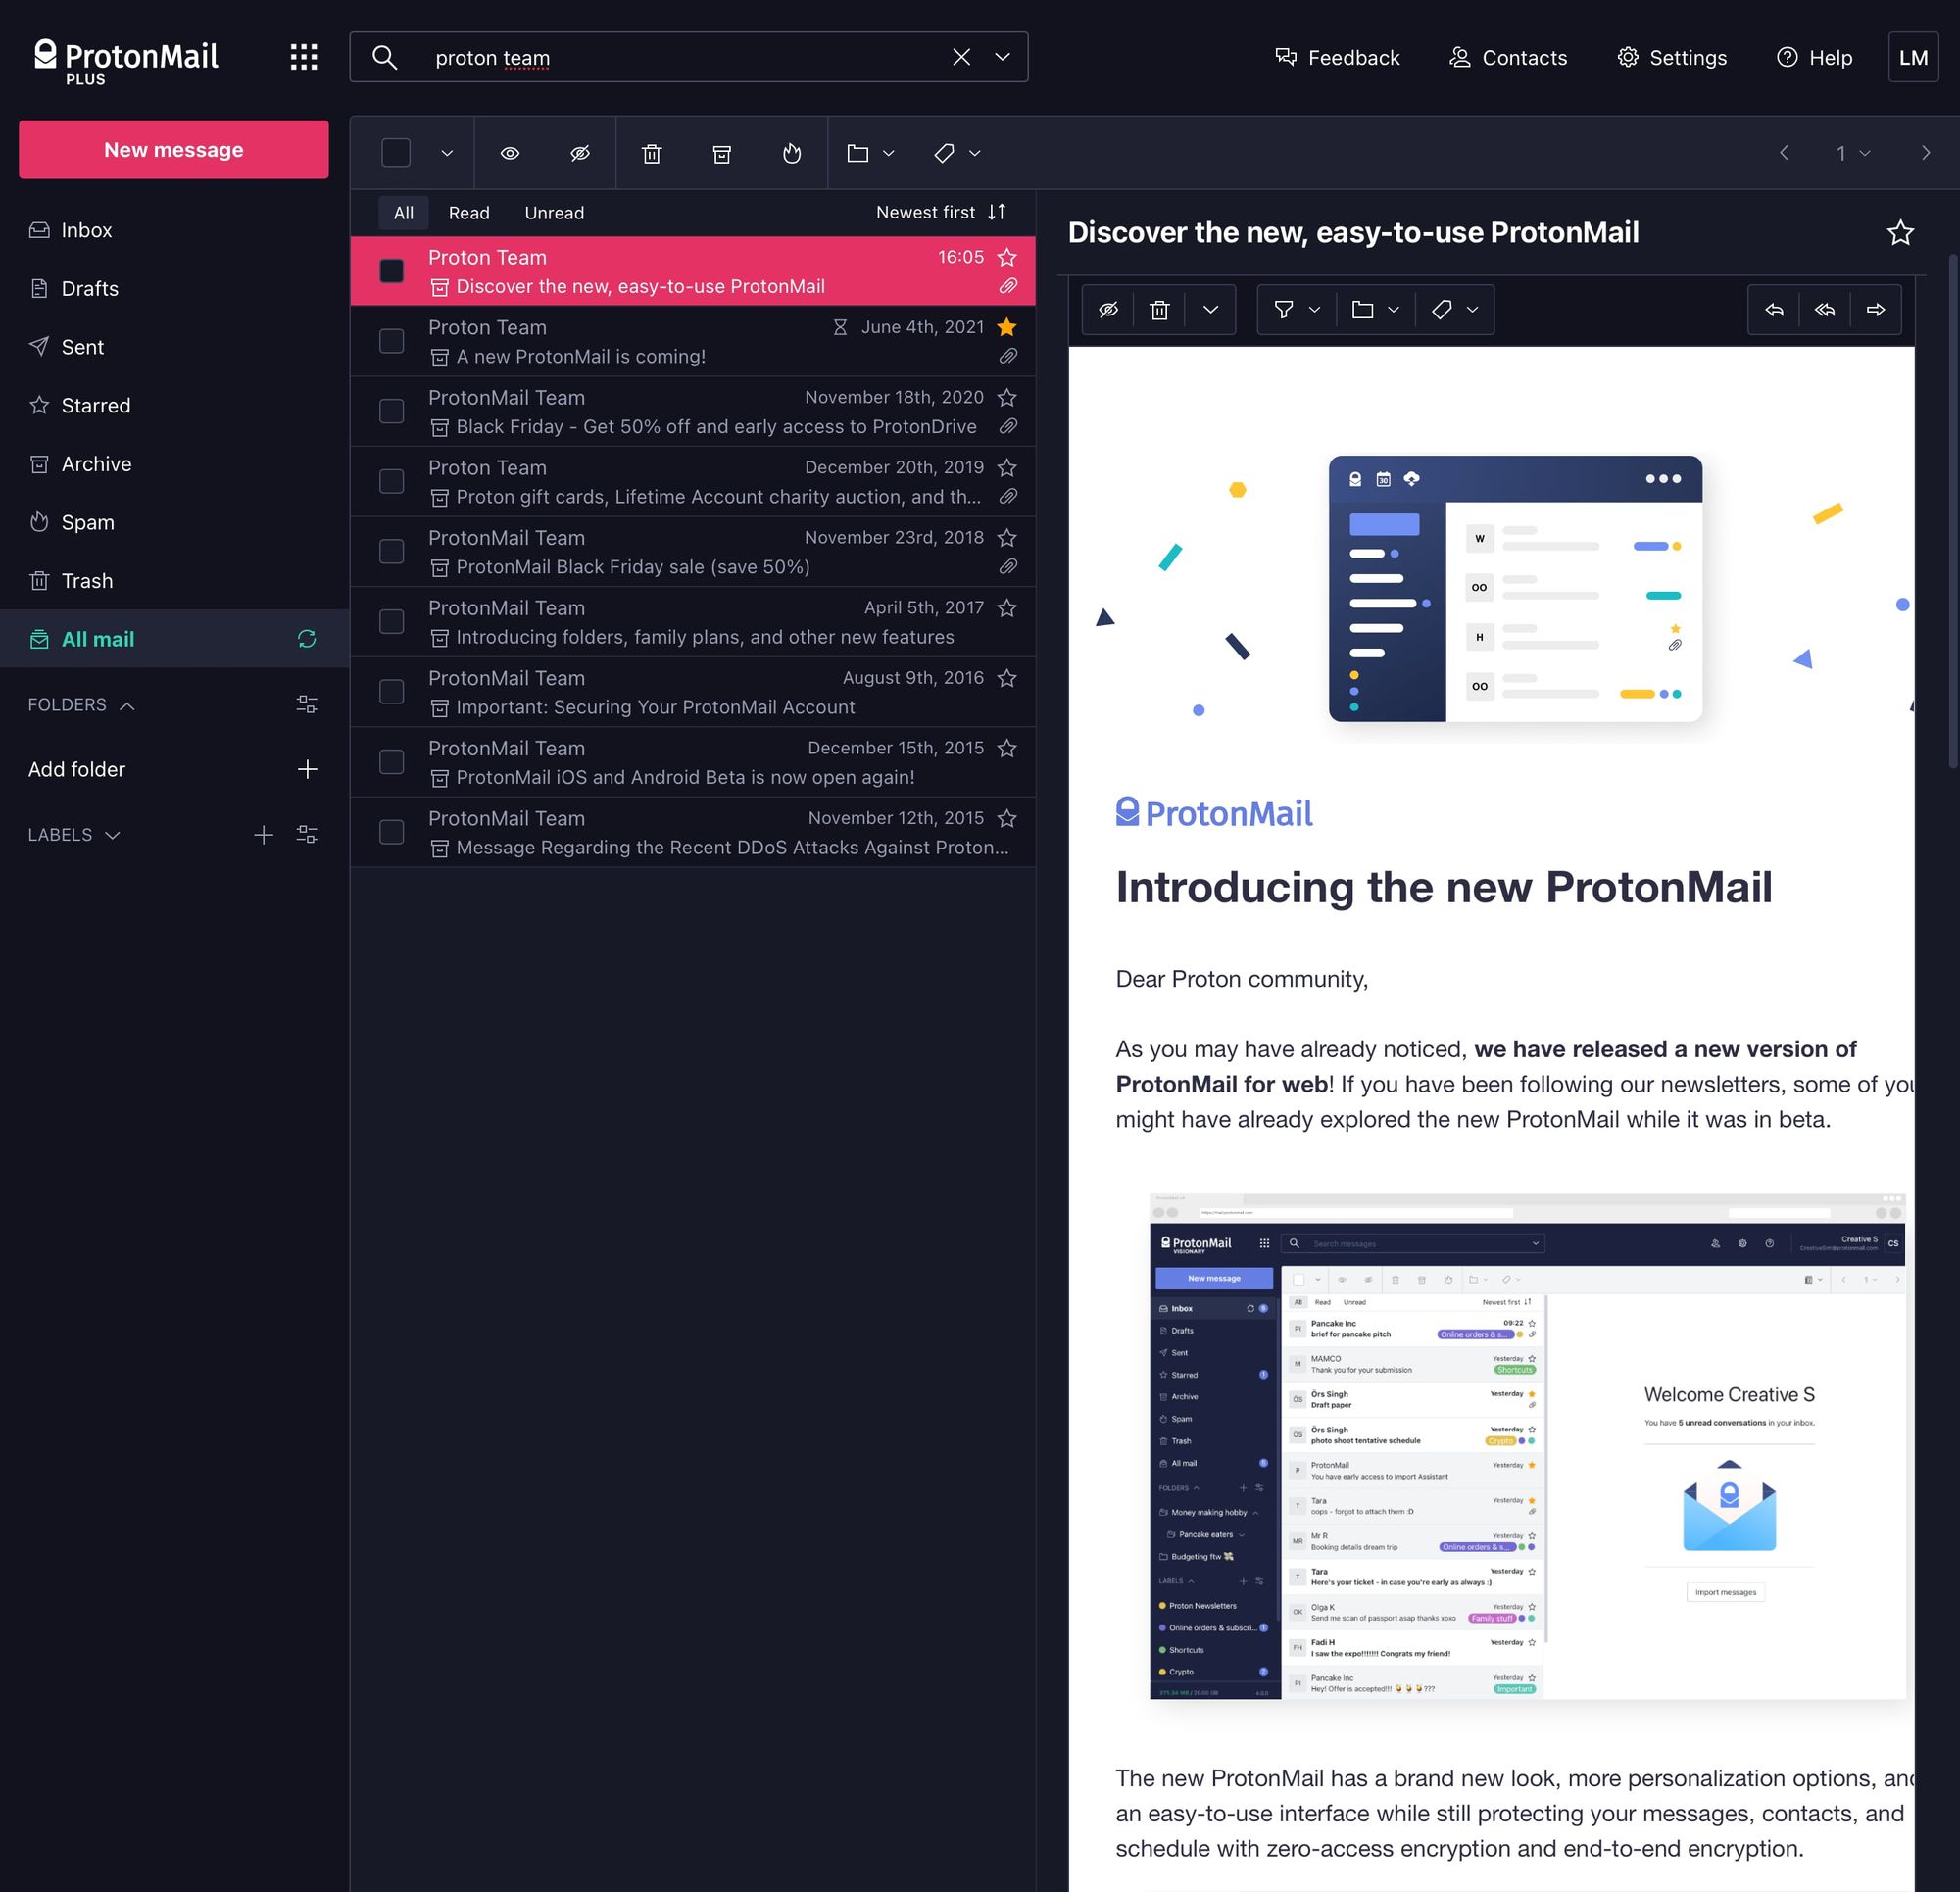Open Label as dropdown in message toolbar
The width and height of the screenshot is (1960, 1892).
click(x=1455, y=310)
